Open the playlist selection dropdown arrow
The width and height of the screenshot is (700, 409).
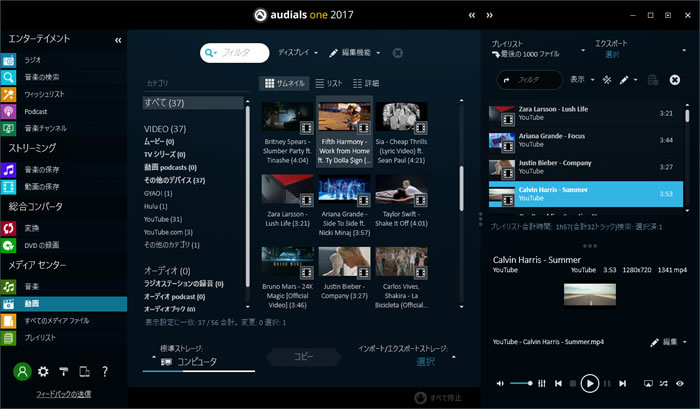583,50
